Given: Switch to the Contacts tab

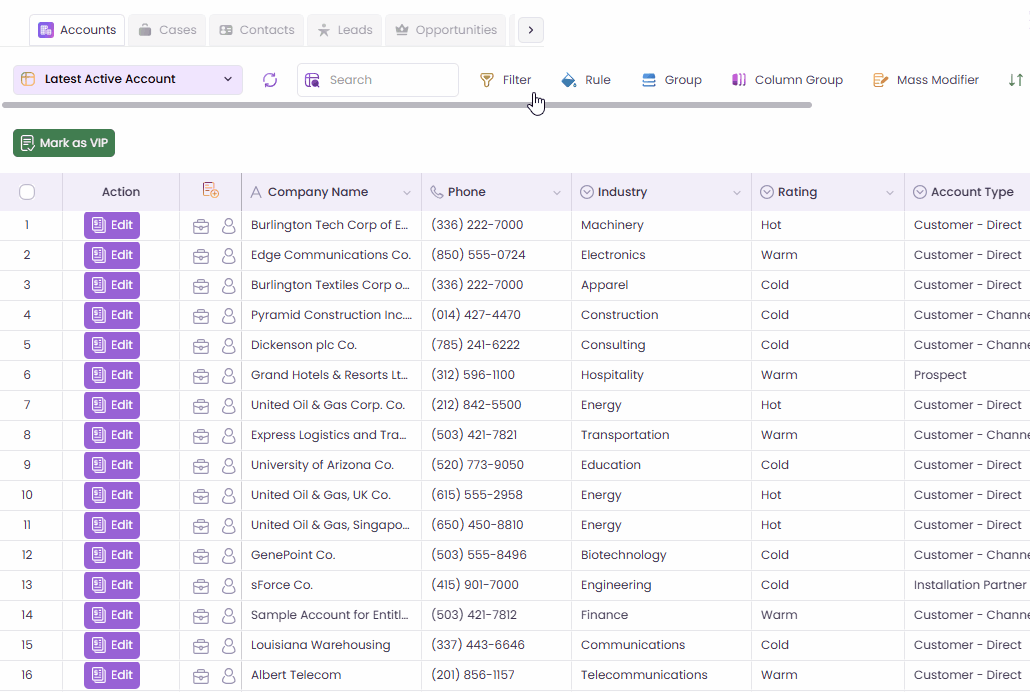Looking at the screenshot, I should [256, 30].
